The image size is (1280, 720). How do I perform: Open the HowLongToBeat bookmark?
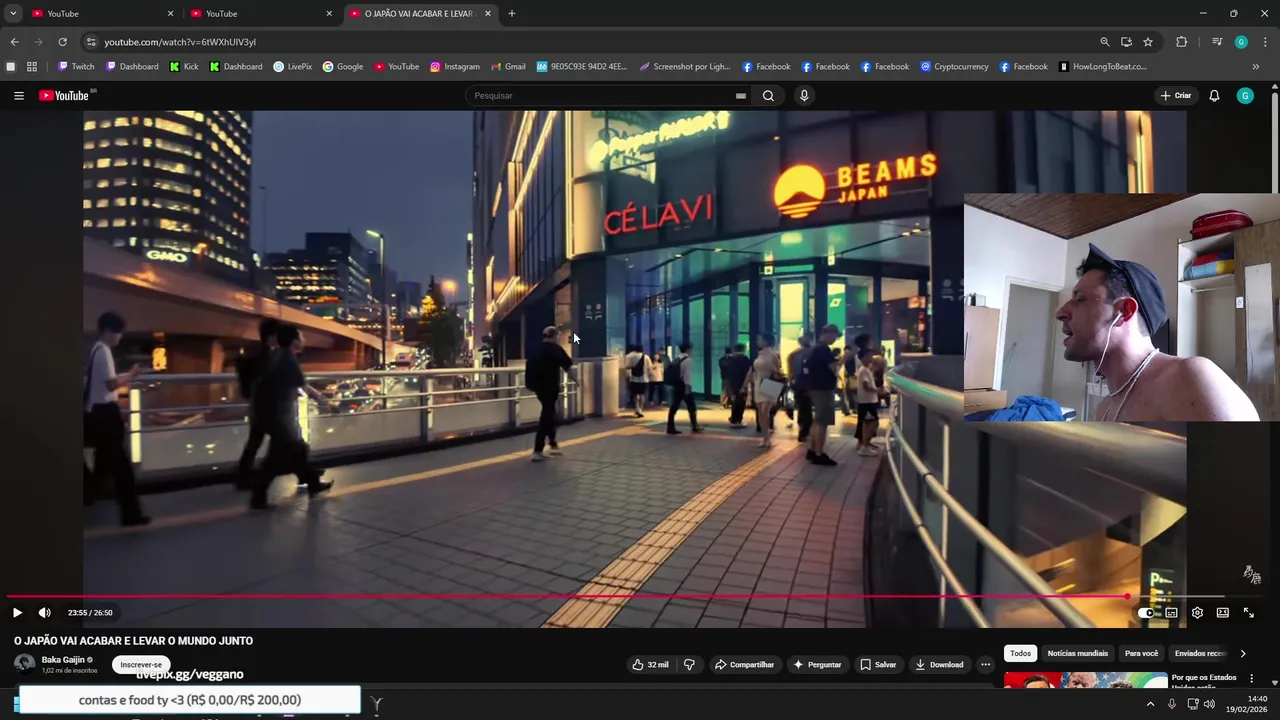tap(1102, 67)
